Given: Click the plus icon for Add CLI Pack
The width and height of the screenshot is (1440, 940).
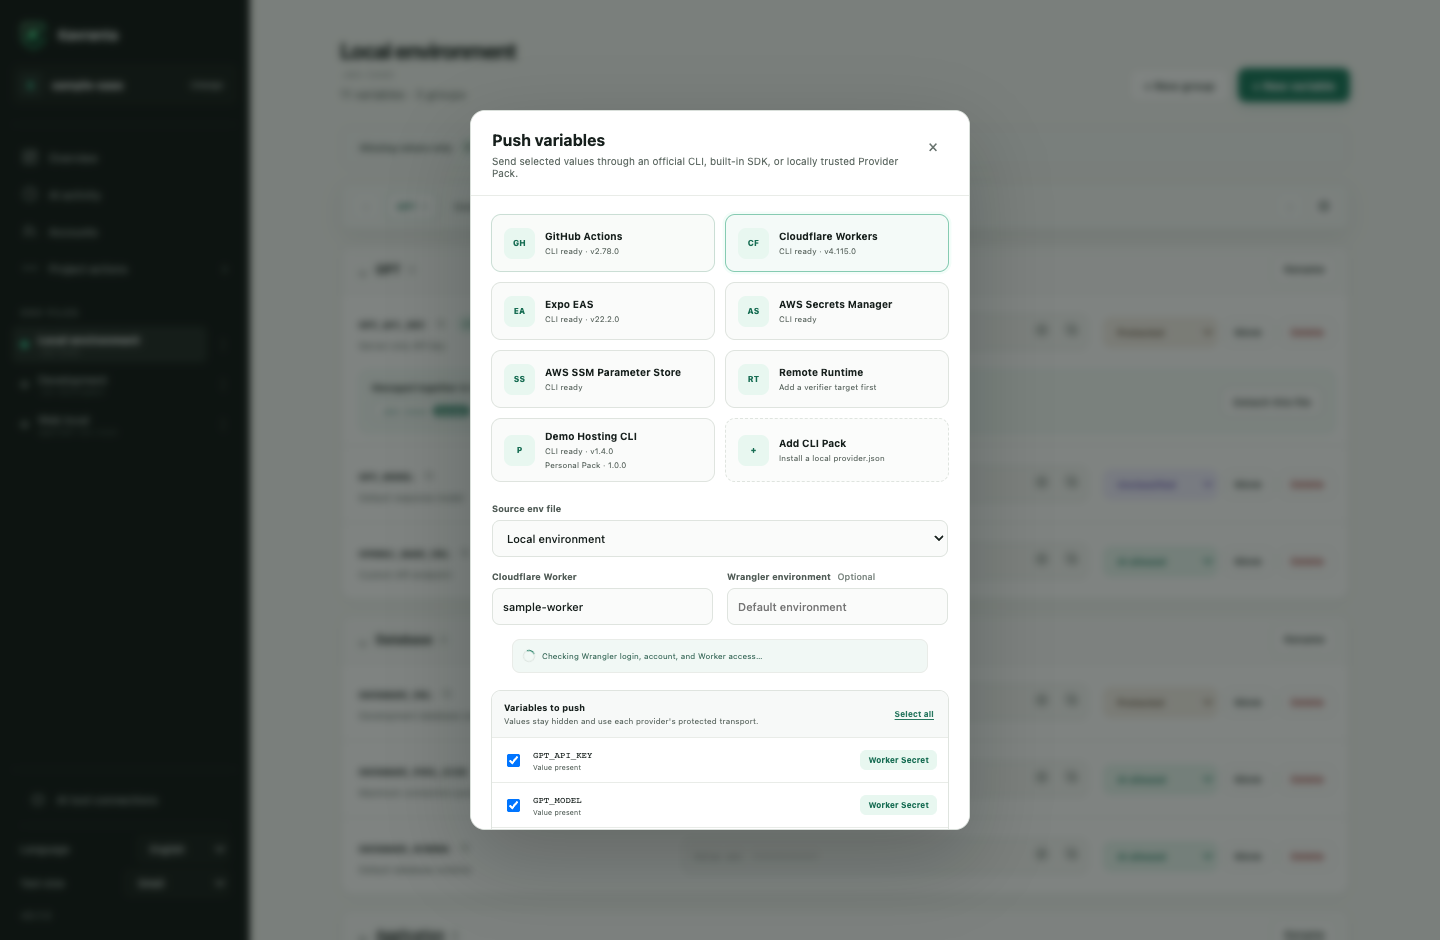Looking at the screenshot, I should (753, 450).
